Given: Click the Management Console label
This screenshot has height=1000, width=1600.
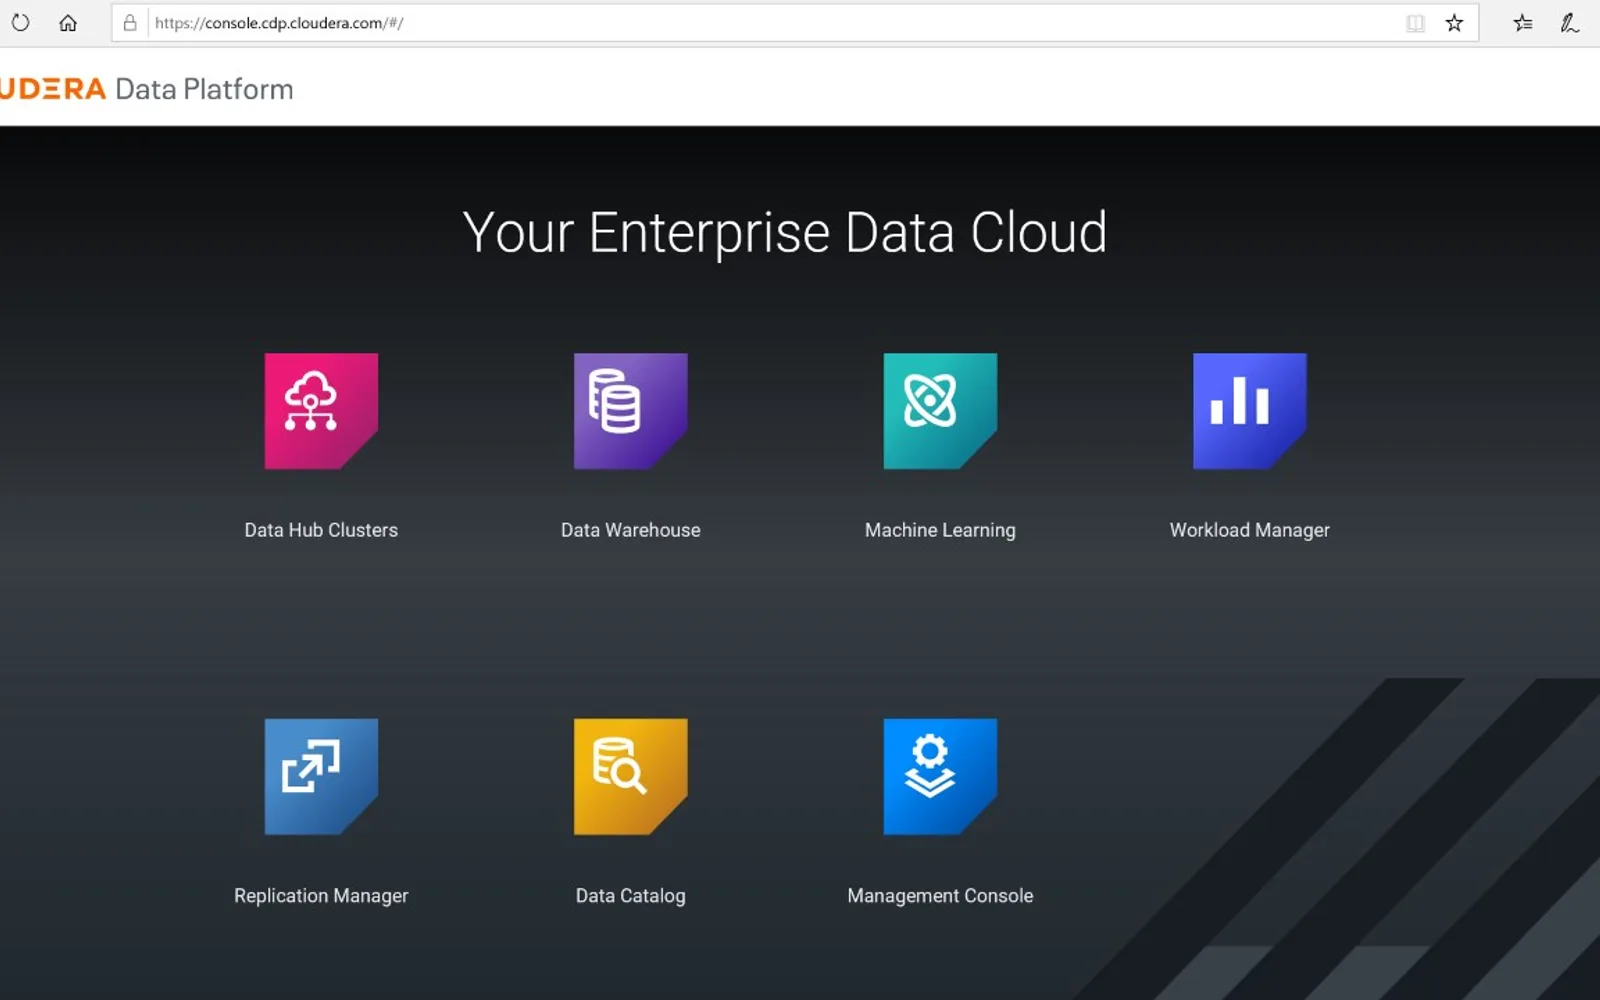Looking at the screenshot, I should pos(940,896).
